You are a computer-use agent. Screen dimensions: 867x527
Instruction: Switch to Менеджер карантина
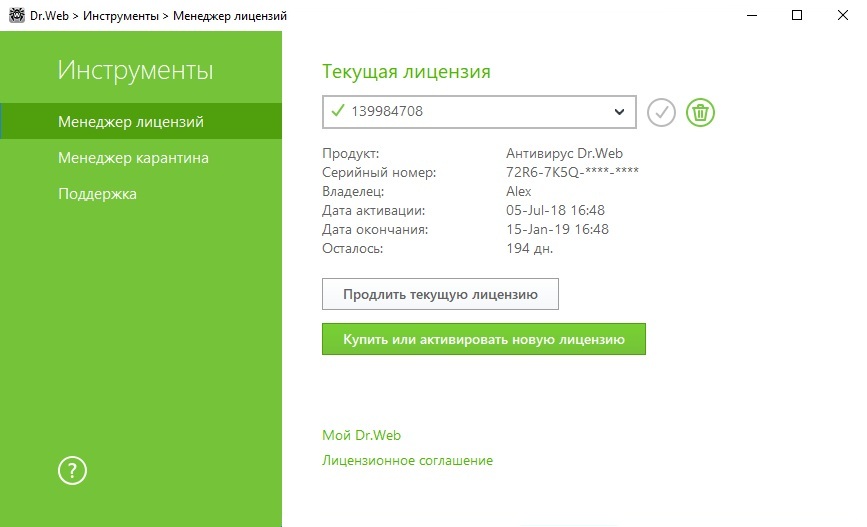[133, 158]
